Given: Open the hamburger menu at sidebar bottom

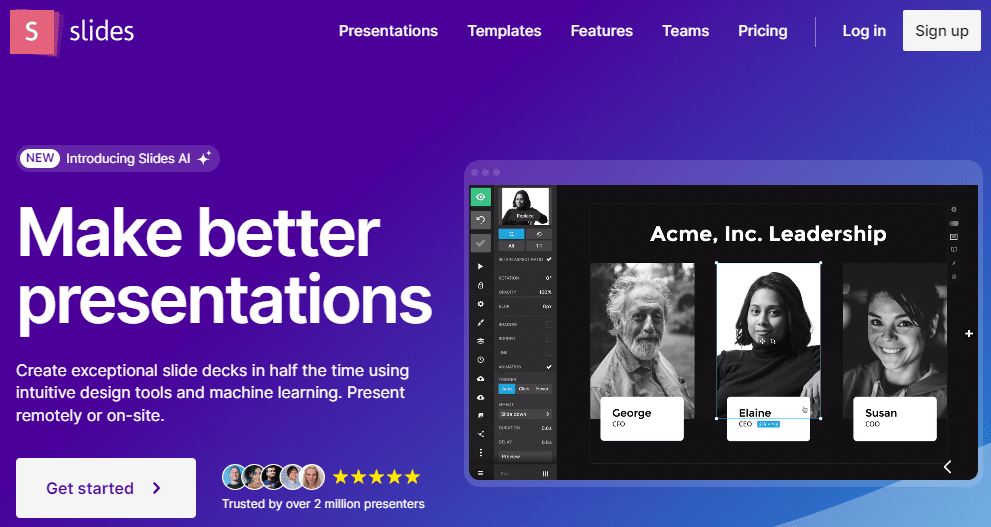Looking at the screenshot, I should 480,473.
